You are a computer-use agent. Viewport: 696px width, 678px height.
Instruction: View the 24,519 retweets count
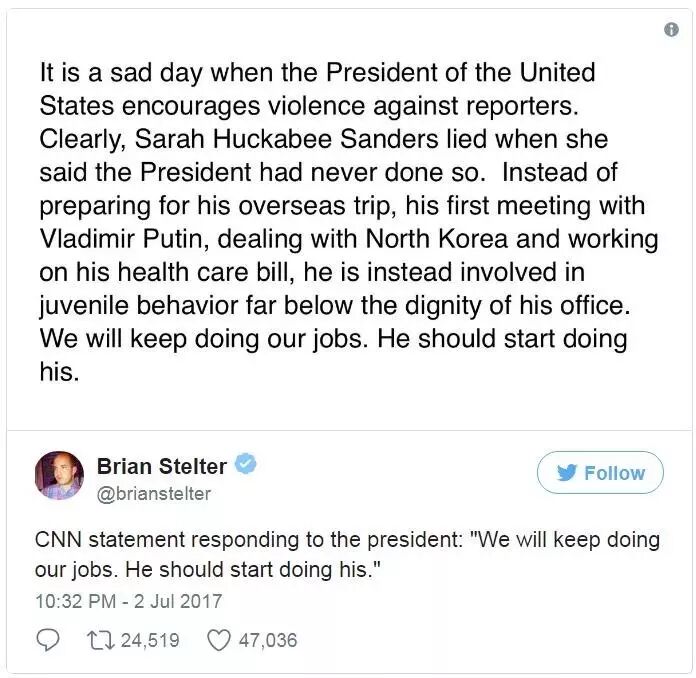tap(150, 640)
